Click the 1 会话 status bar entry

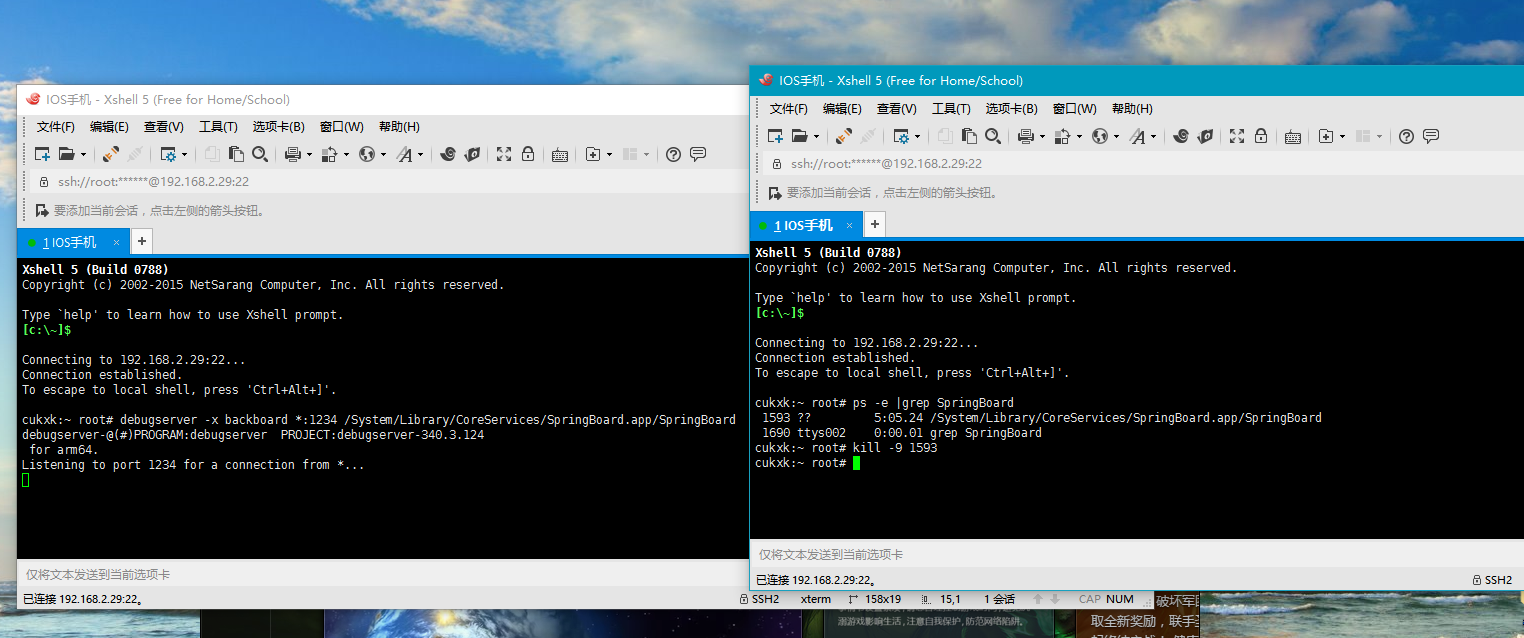[x=999, y=599]
